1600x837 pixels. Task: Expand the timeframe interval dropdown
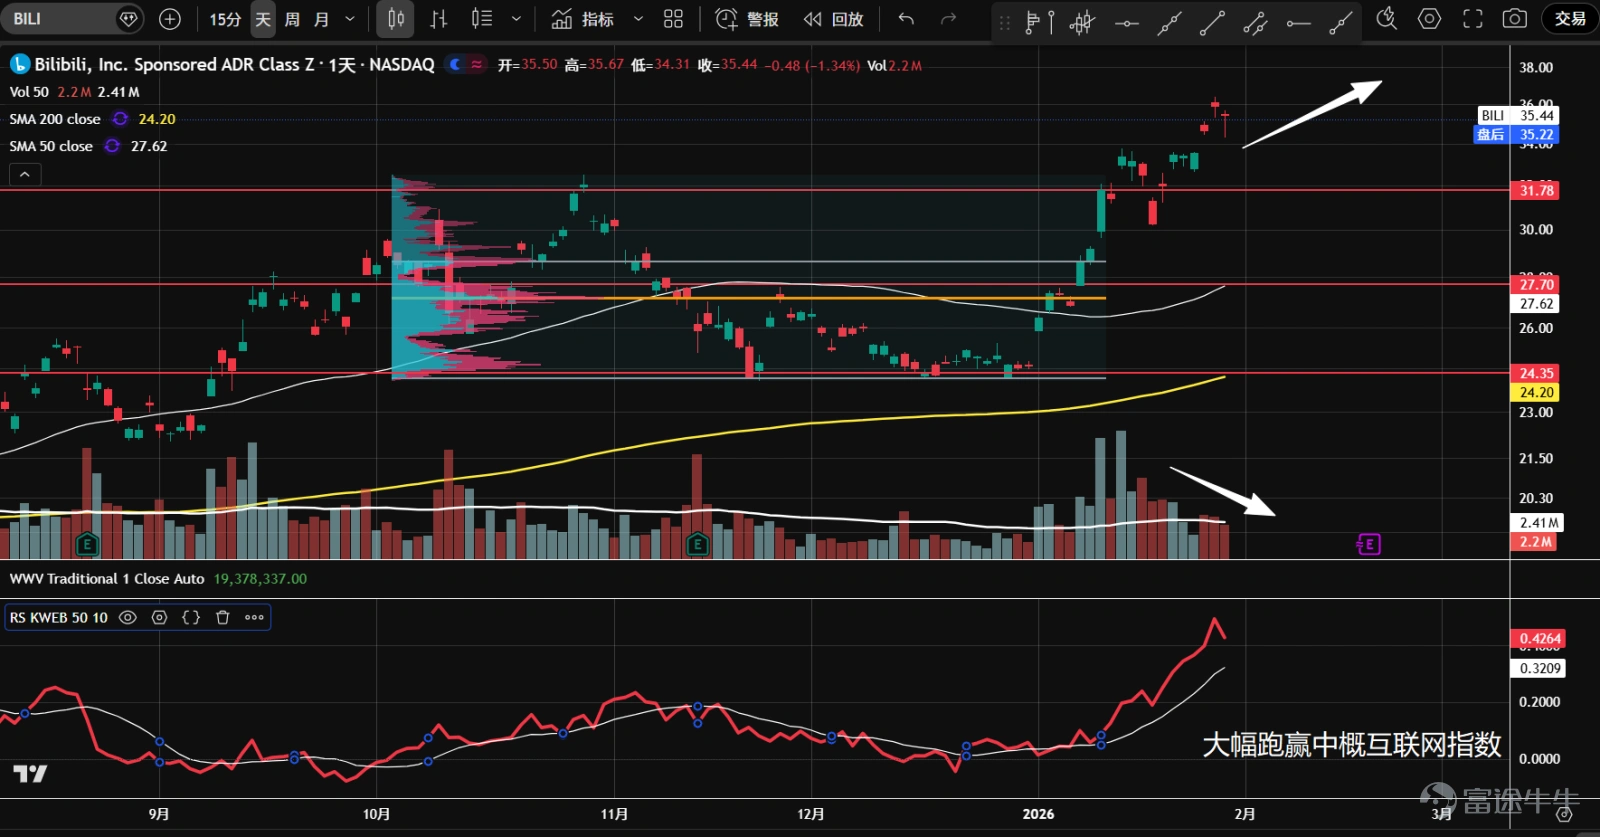pyautogui.click(x=350, y=19)
